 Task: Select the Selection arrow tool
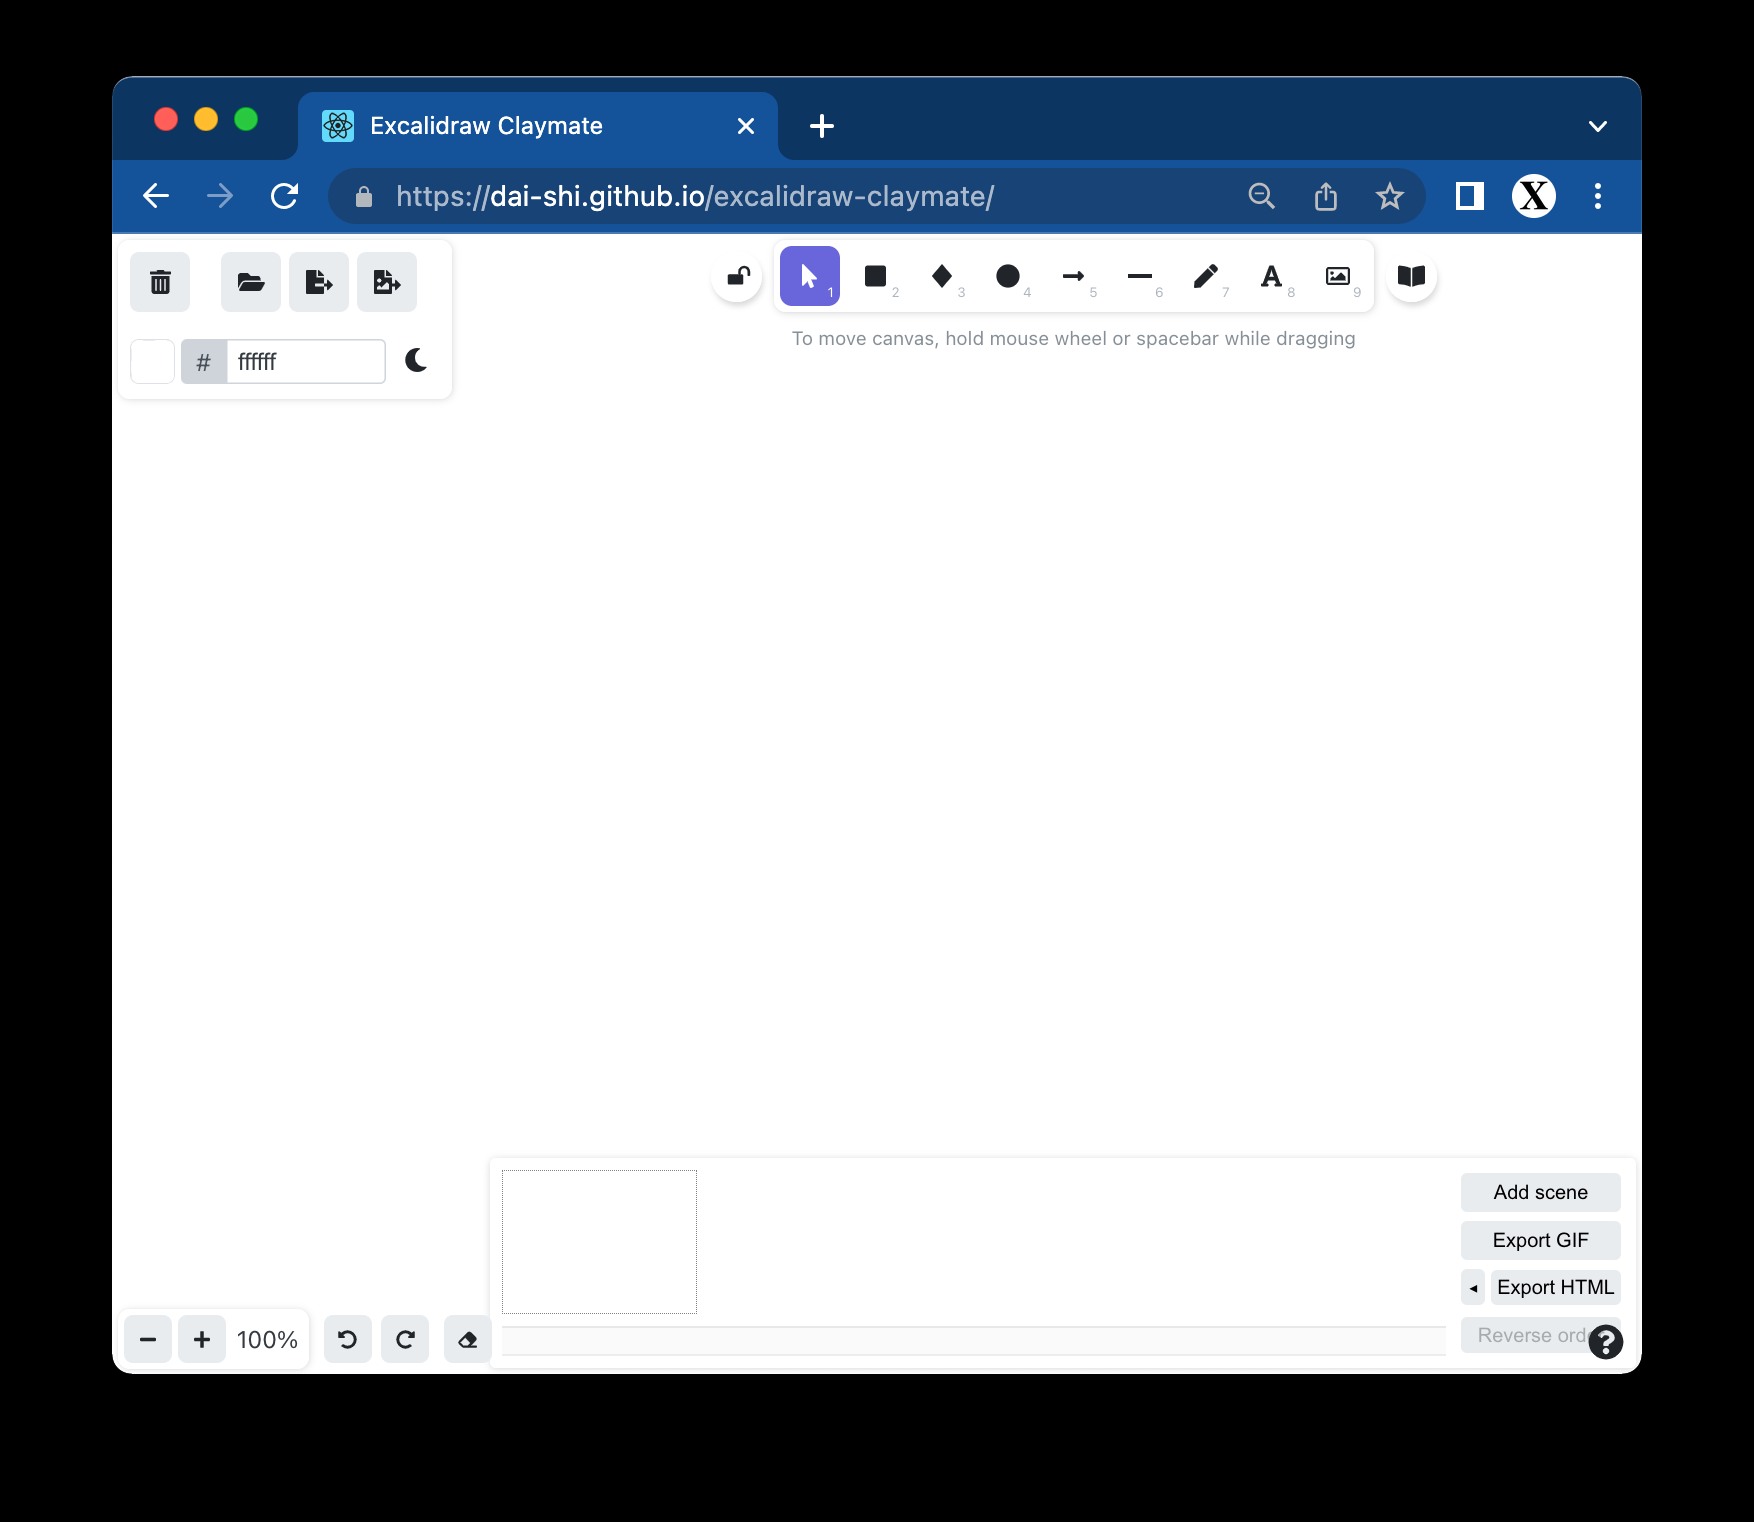(x=810, y=276)
